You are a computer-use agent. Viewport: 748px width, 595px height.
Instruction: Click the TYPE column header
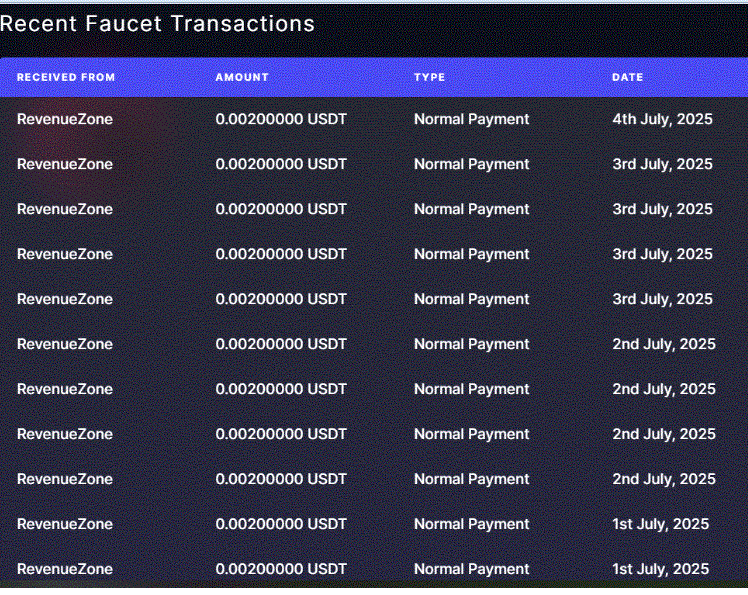point(429,77)
